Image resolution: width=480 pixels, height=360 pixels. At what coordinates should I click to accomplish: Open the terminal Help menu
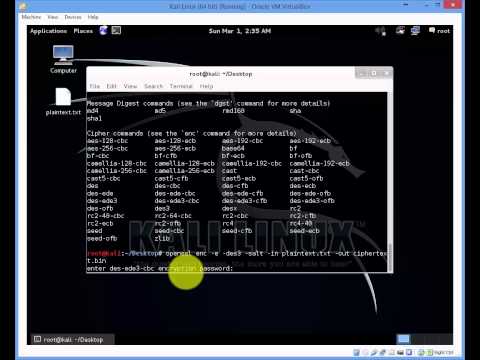pos(206,86)
